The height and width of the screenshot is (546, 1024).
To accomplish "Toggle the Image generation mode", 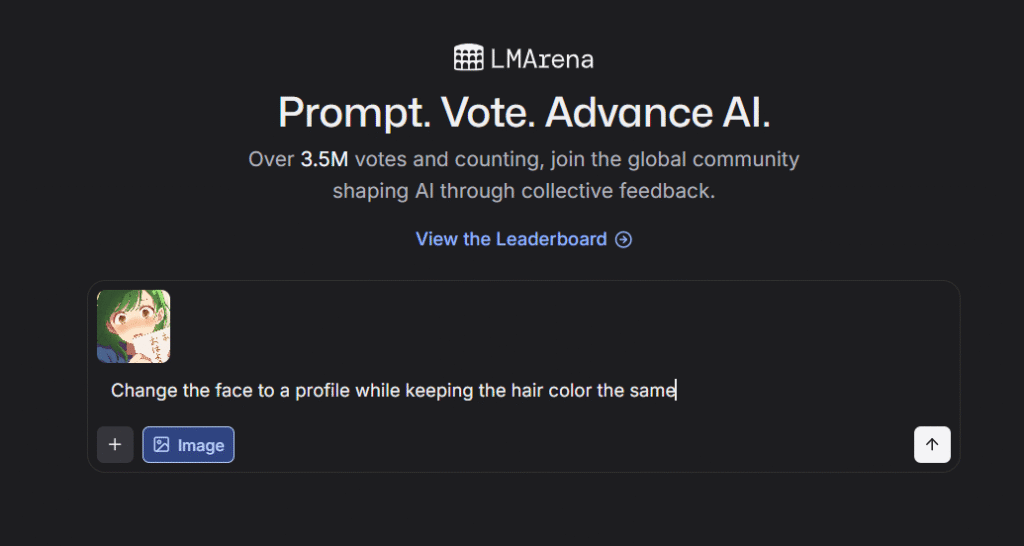I will click(188, 445).
